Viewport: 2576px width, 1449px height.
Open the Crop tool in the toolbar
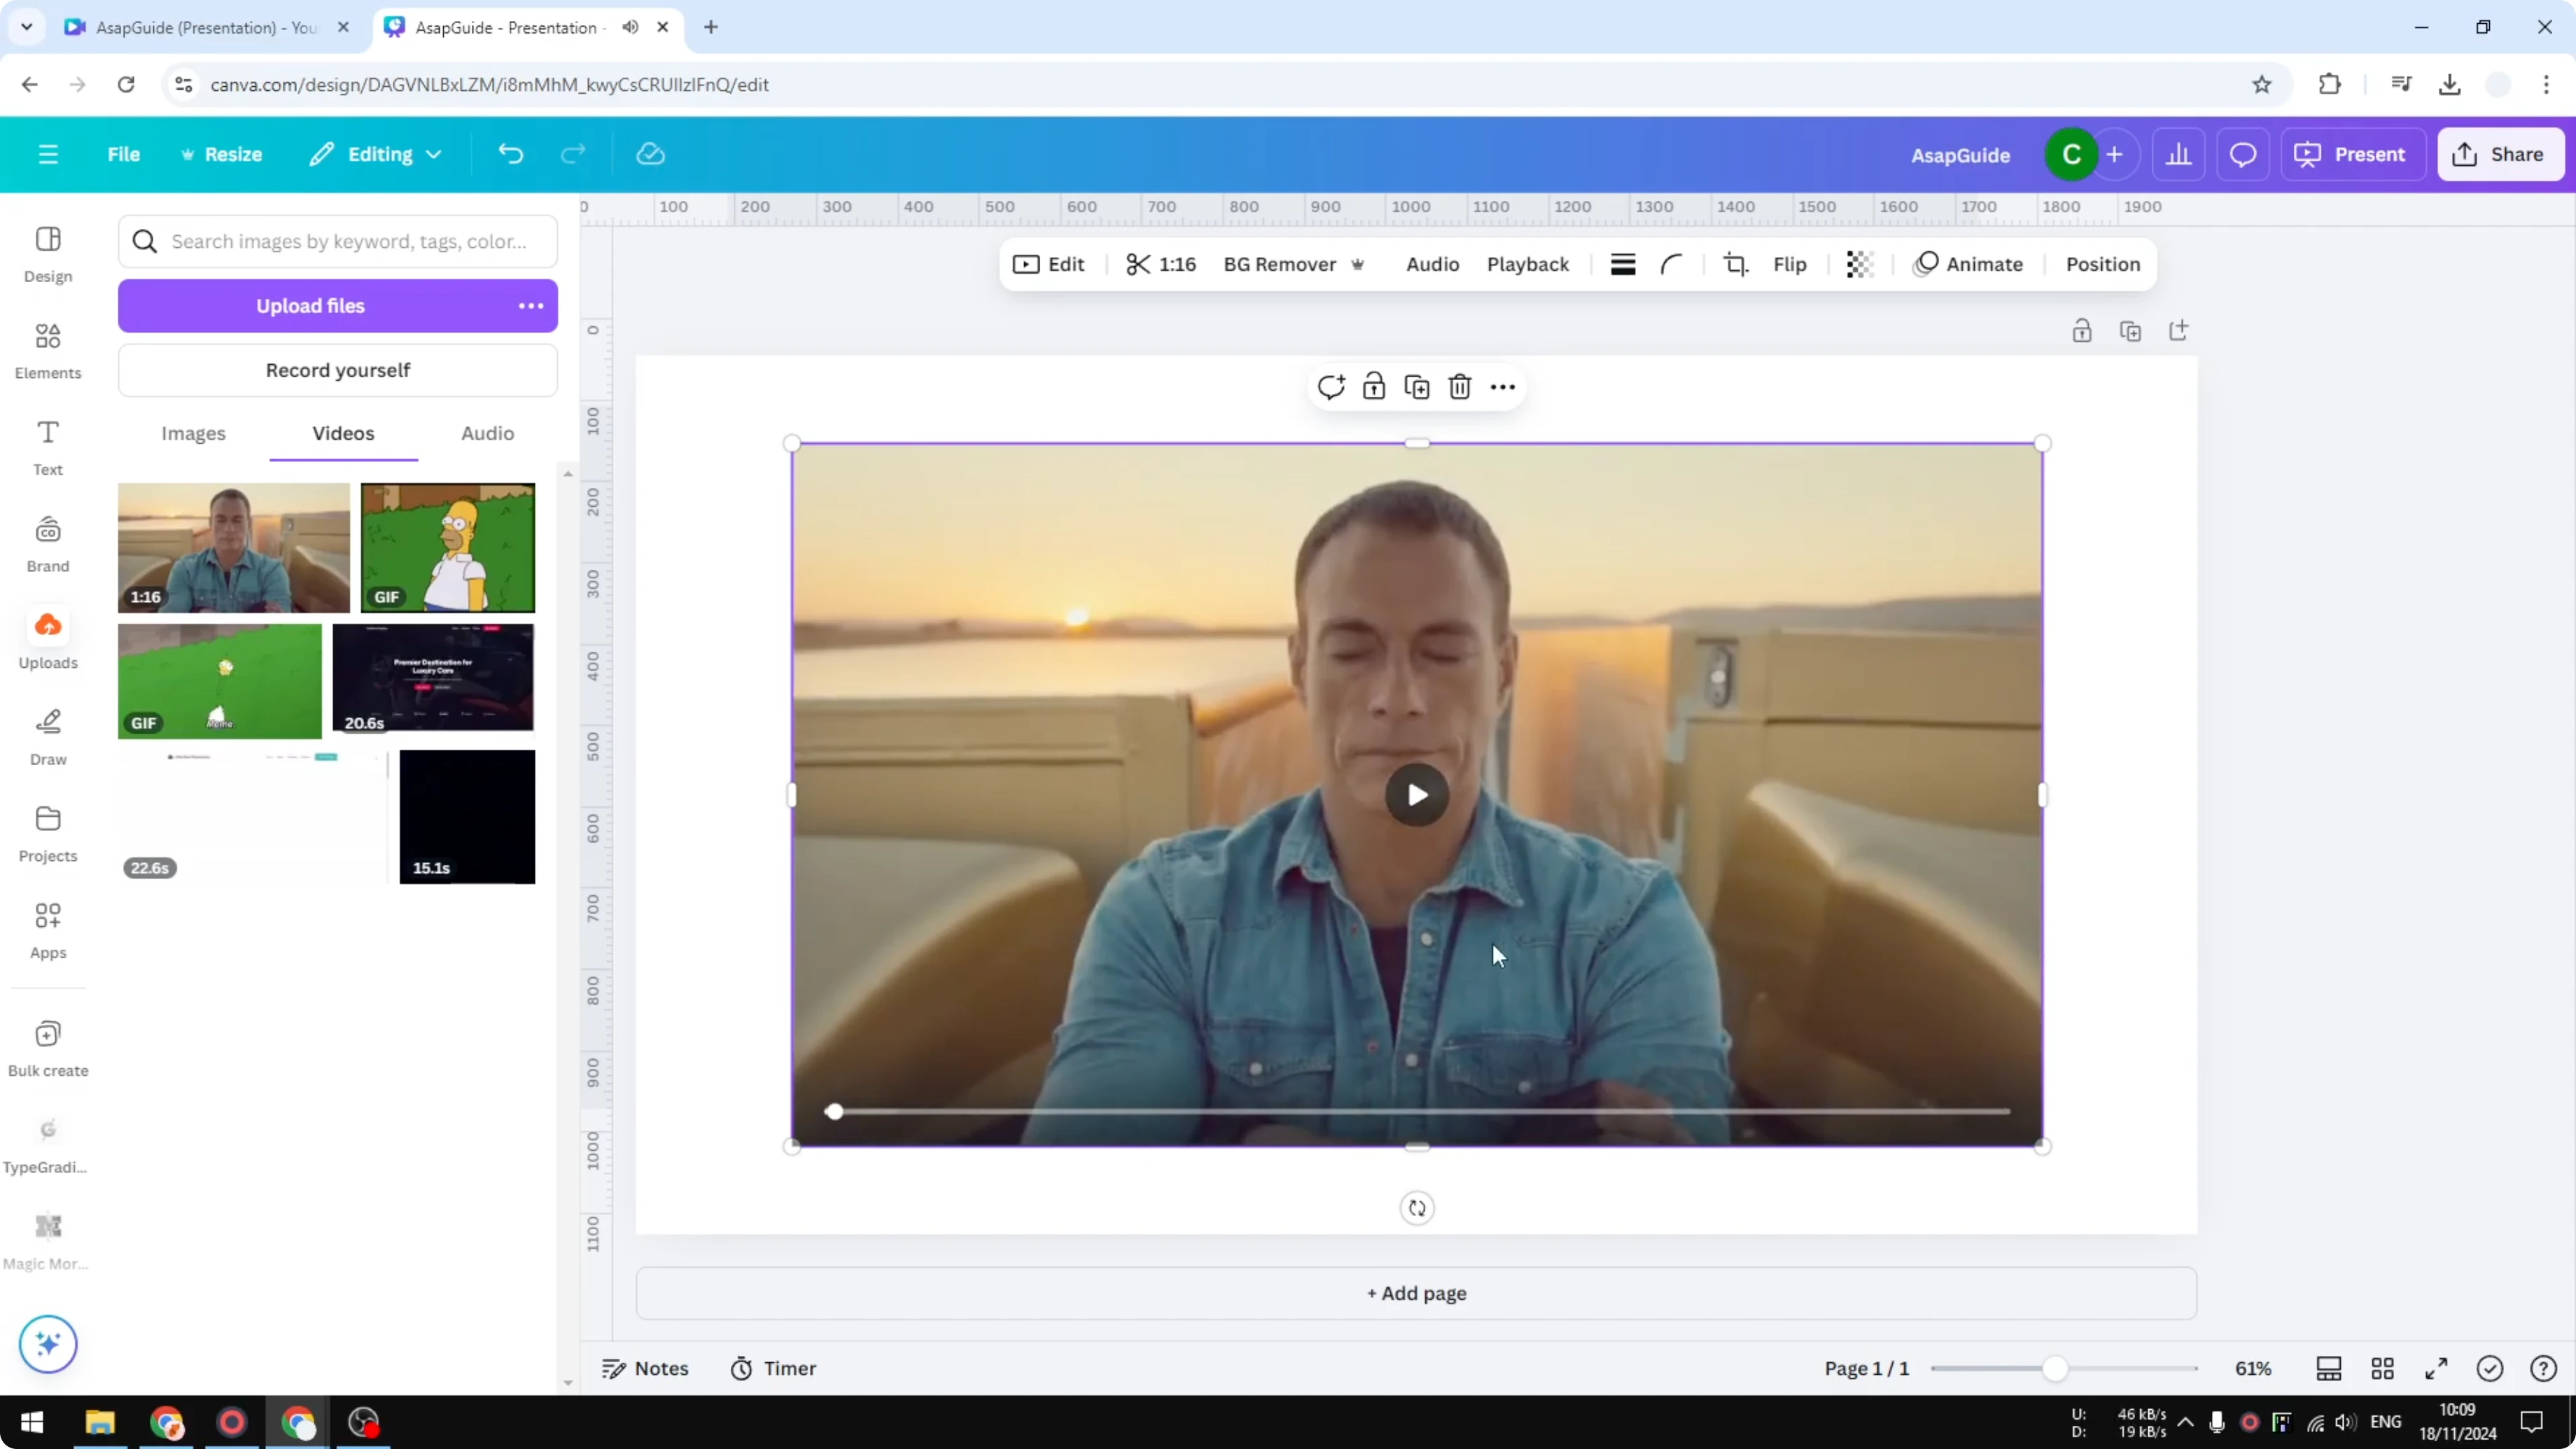coord(1735,264)
